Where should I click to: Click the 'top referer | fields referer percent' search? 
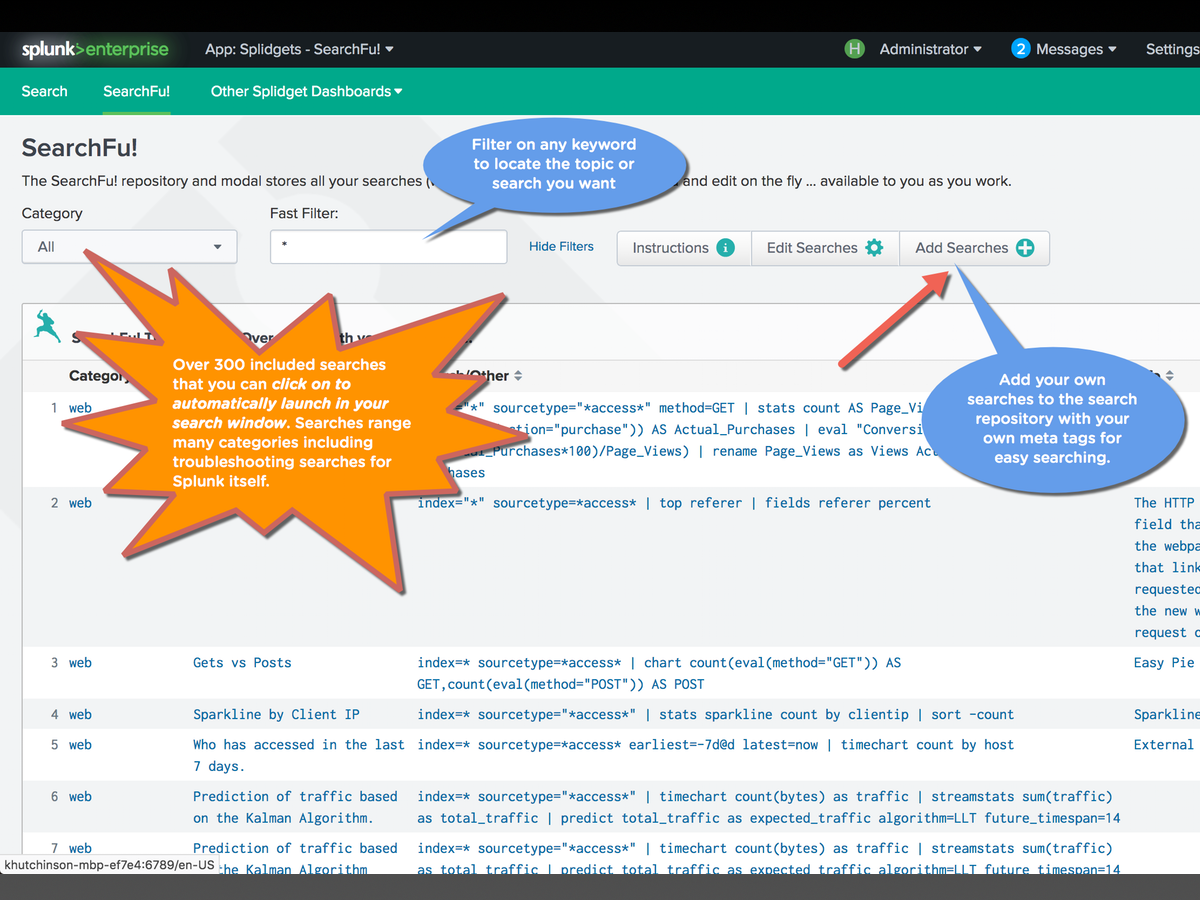click(x=674, y=503)
